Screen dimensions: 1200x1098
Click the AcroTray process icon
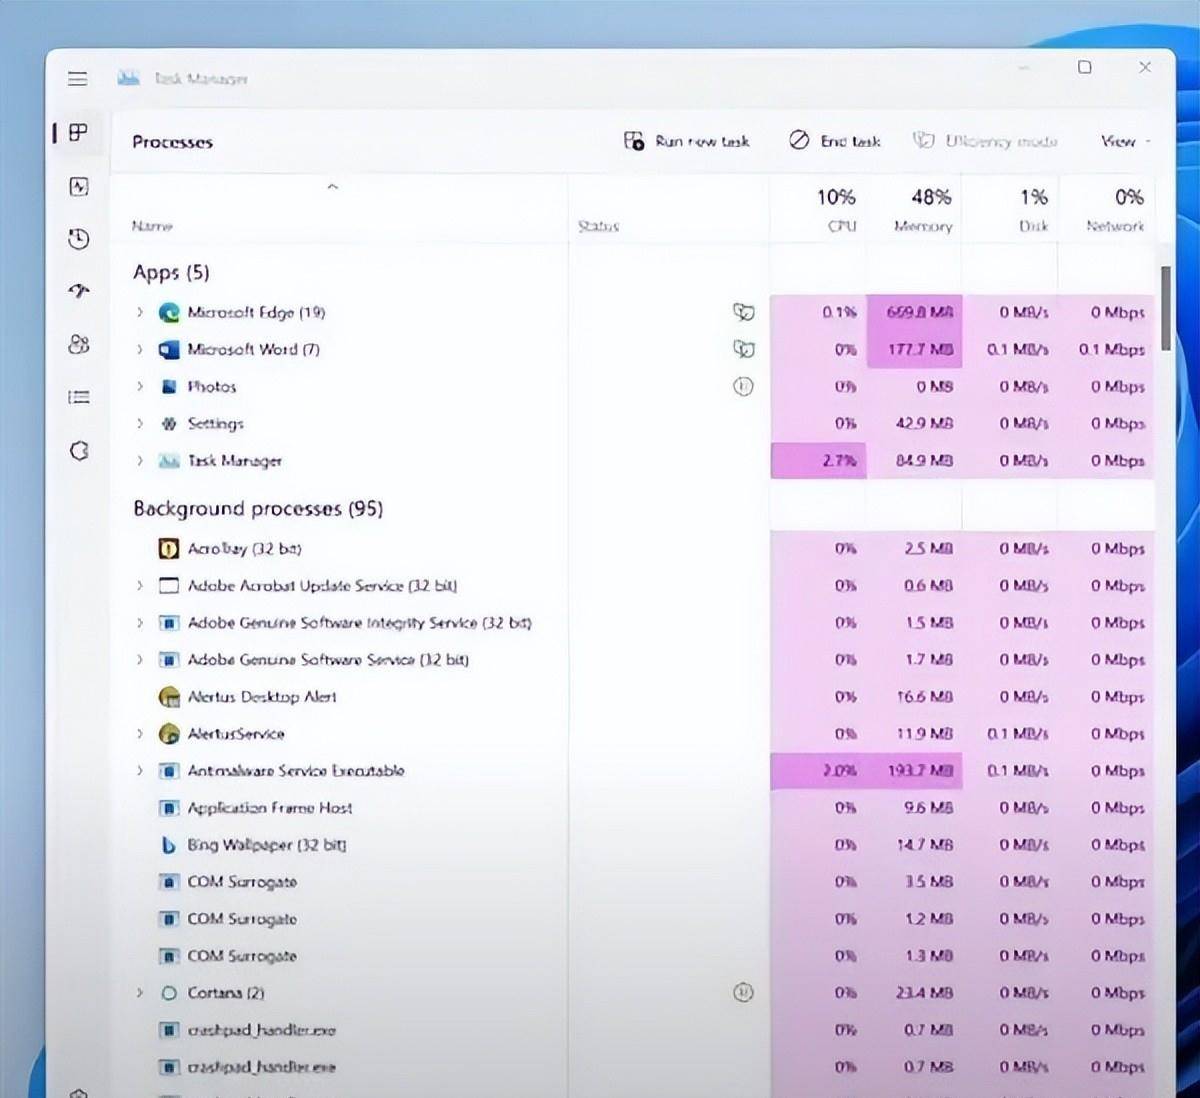169,548
